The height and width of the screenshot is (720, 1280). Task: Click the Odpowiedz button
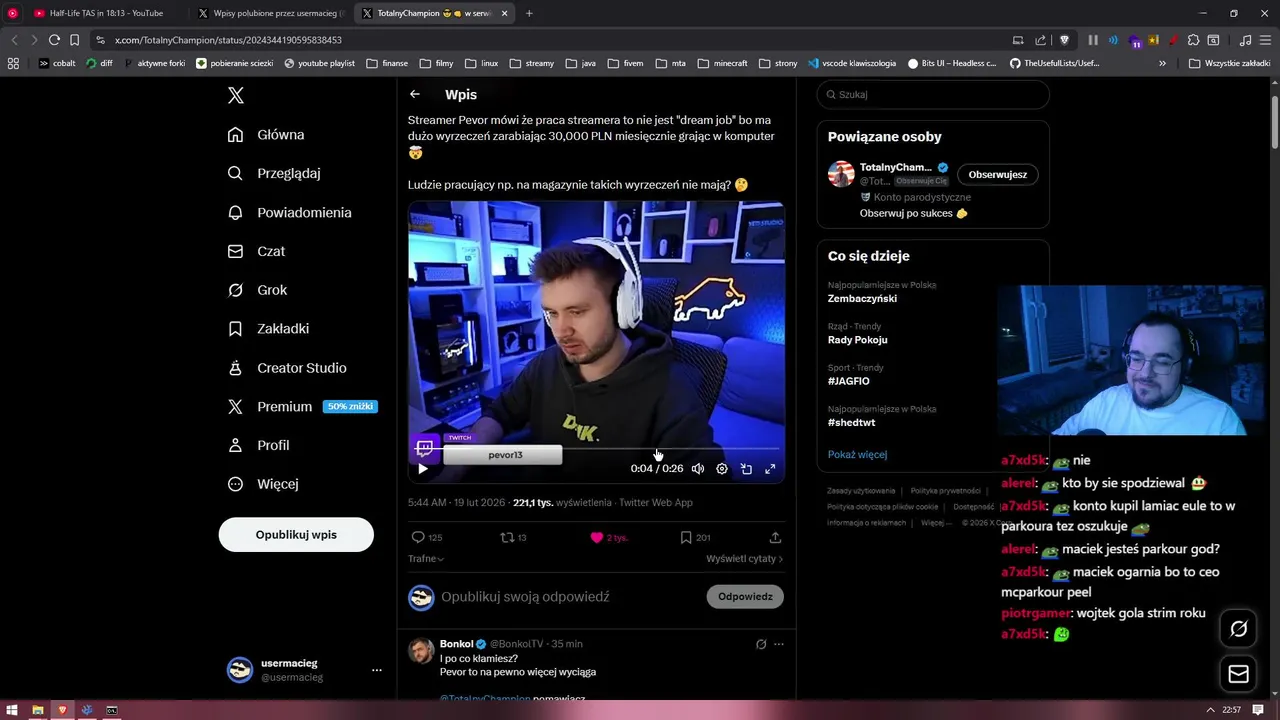point(745,596)
